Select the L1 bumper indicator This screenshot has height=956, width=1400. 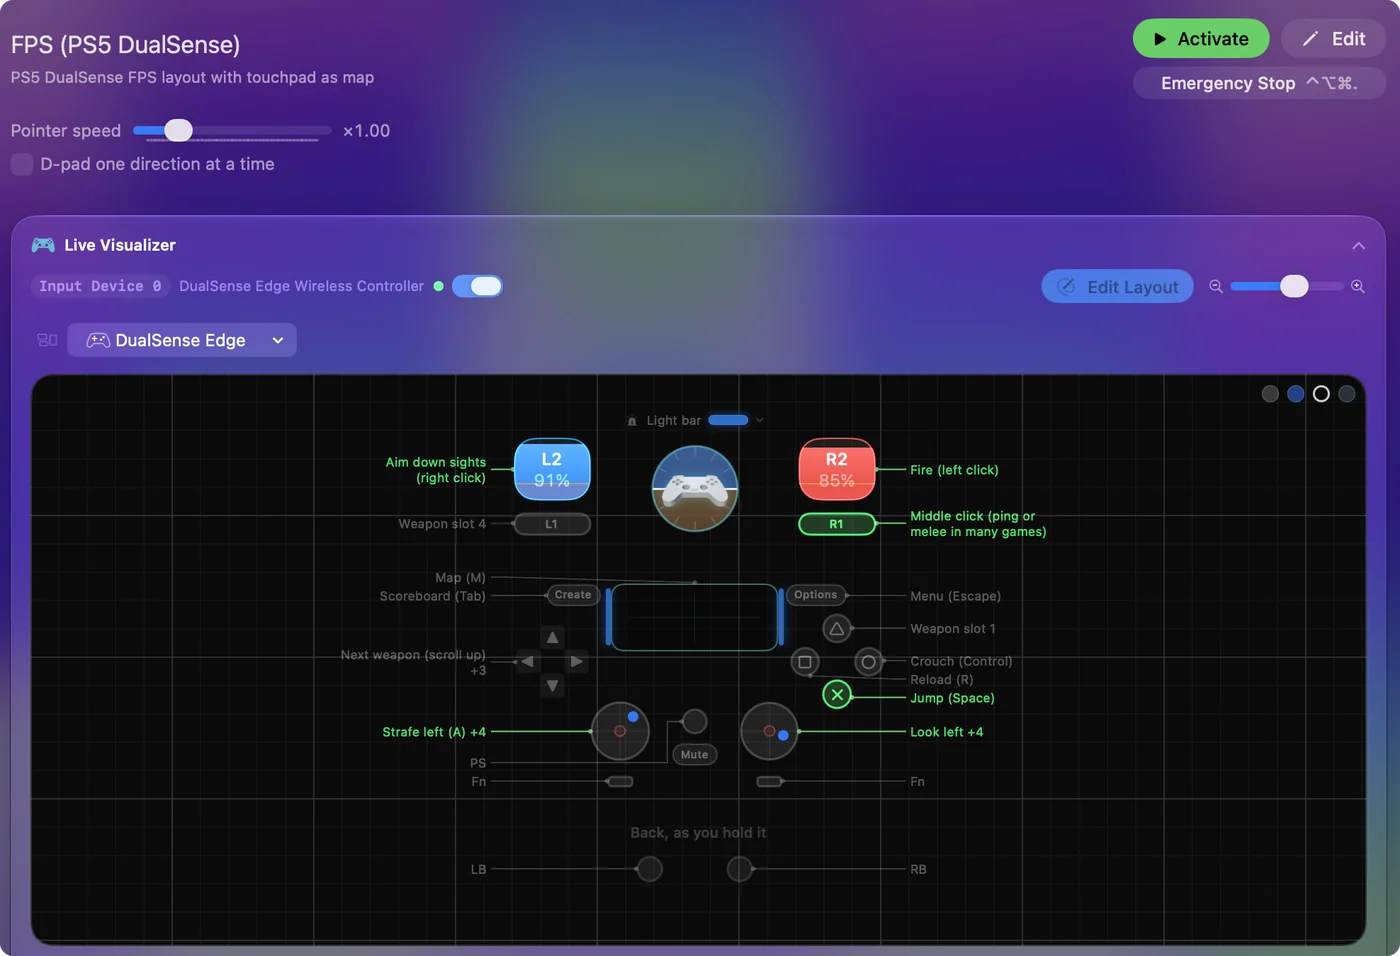tap(552, 524)
